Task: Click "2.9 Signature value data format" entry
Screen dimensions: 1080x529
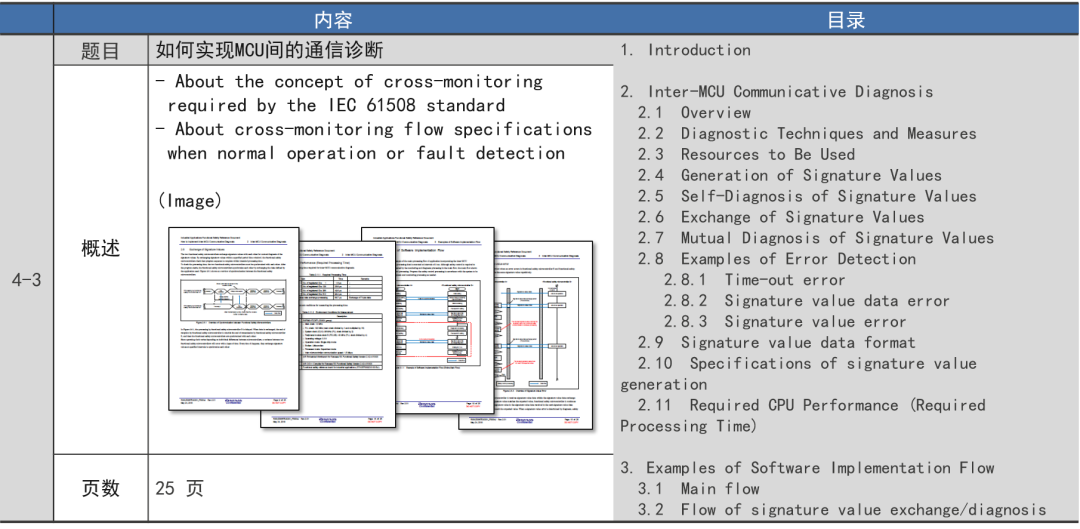Action: click(x=776, y=343)
